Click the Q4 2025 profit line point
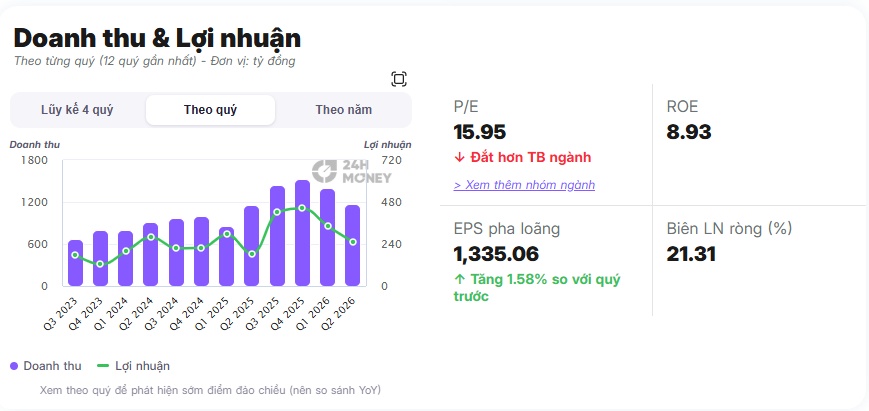 (x=302, y=208)
